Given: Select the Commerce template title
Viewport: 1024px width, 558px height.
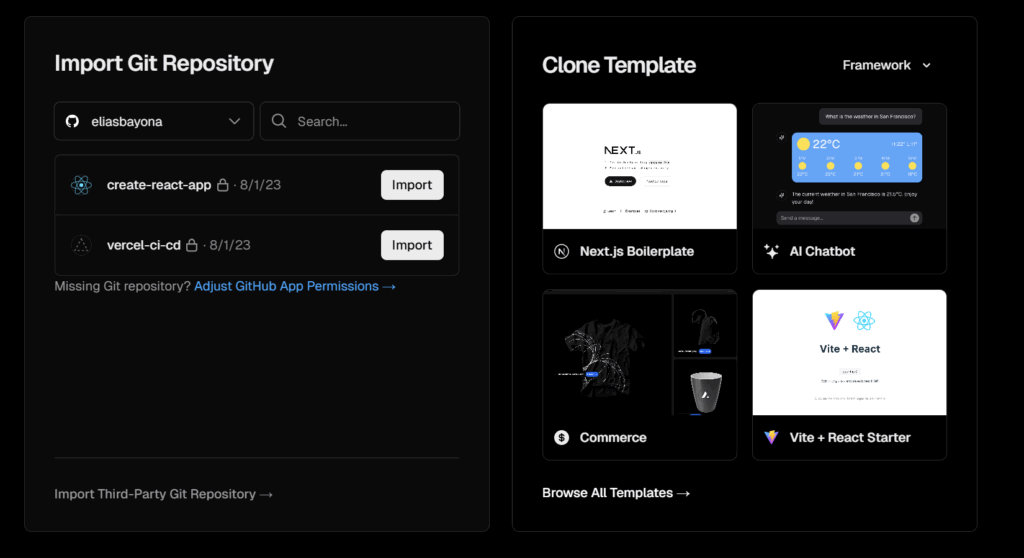Looking at the screenshot, I should 613,438.
